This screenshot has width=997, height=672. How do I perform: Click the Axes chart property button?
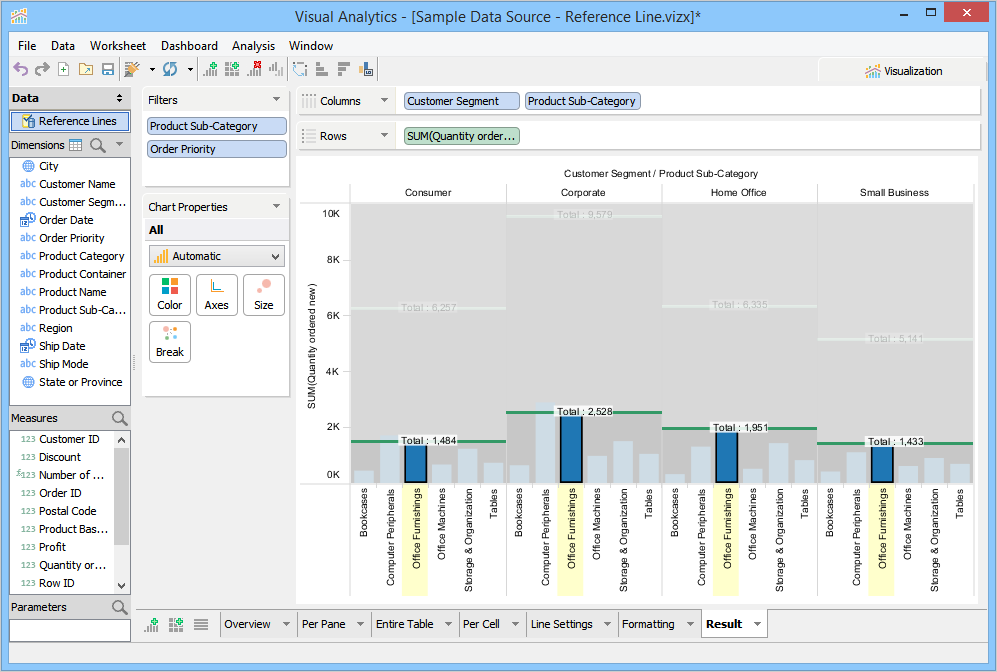(216, 294)
